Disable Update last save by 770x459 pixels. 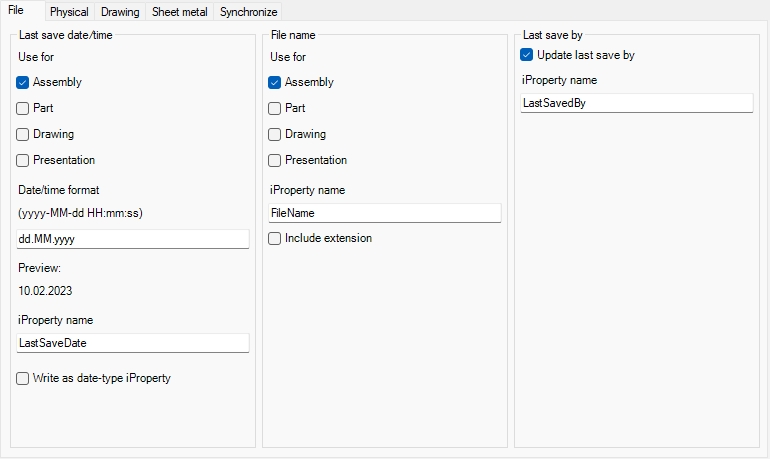pos(527,55)
